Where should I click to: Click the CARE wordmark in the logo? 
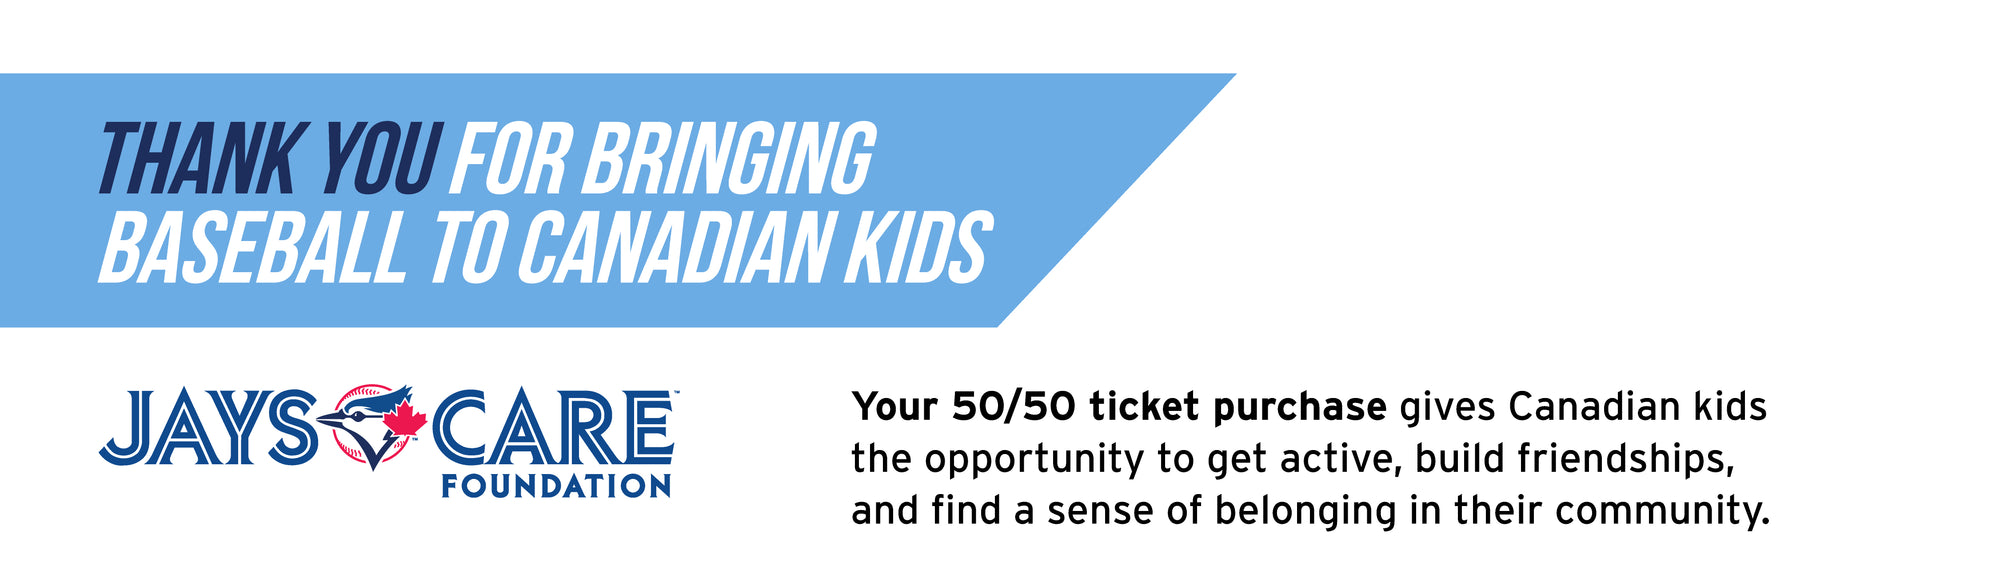click(x=553, y=428)
